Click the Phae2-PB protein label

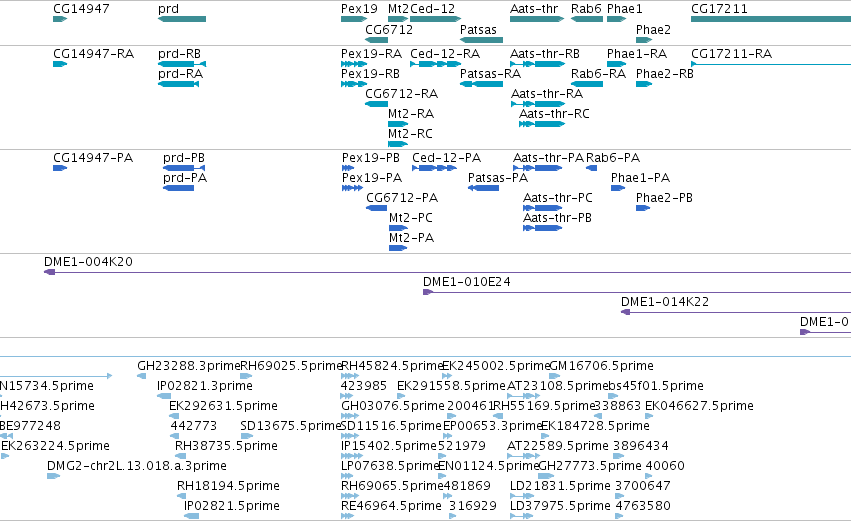(664, 198)
